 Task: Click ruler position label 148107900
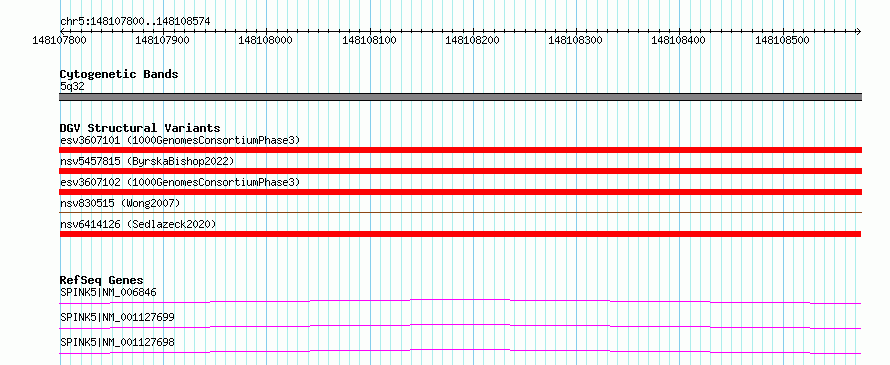(163, 40)
